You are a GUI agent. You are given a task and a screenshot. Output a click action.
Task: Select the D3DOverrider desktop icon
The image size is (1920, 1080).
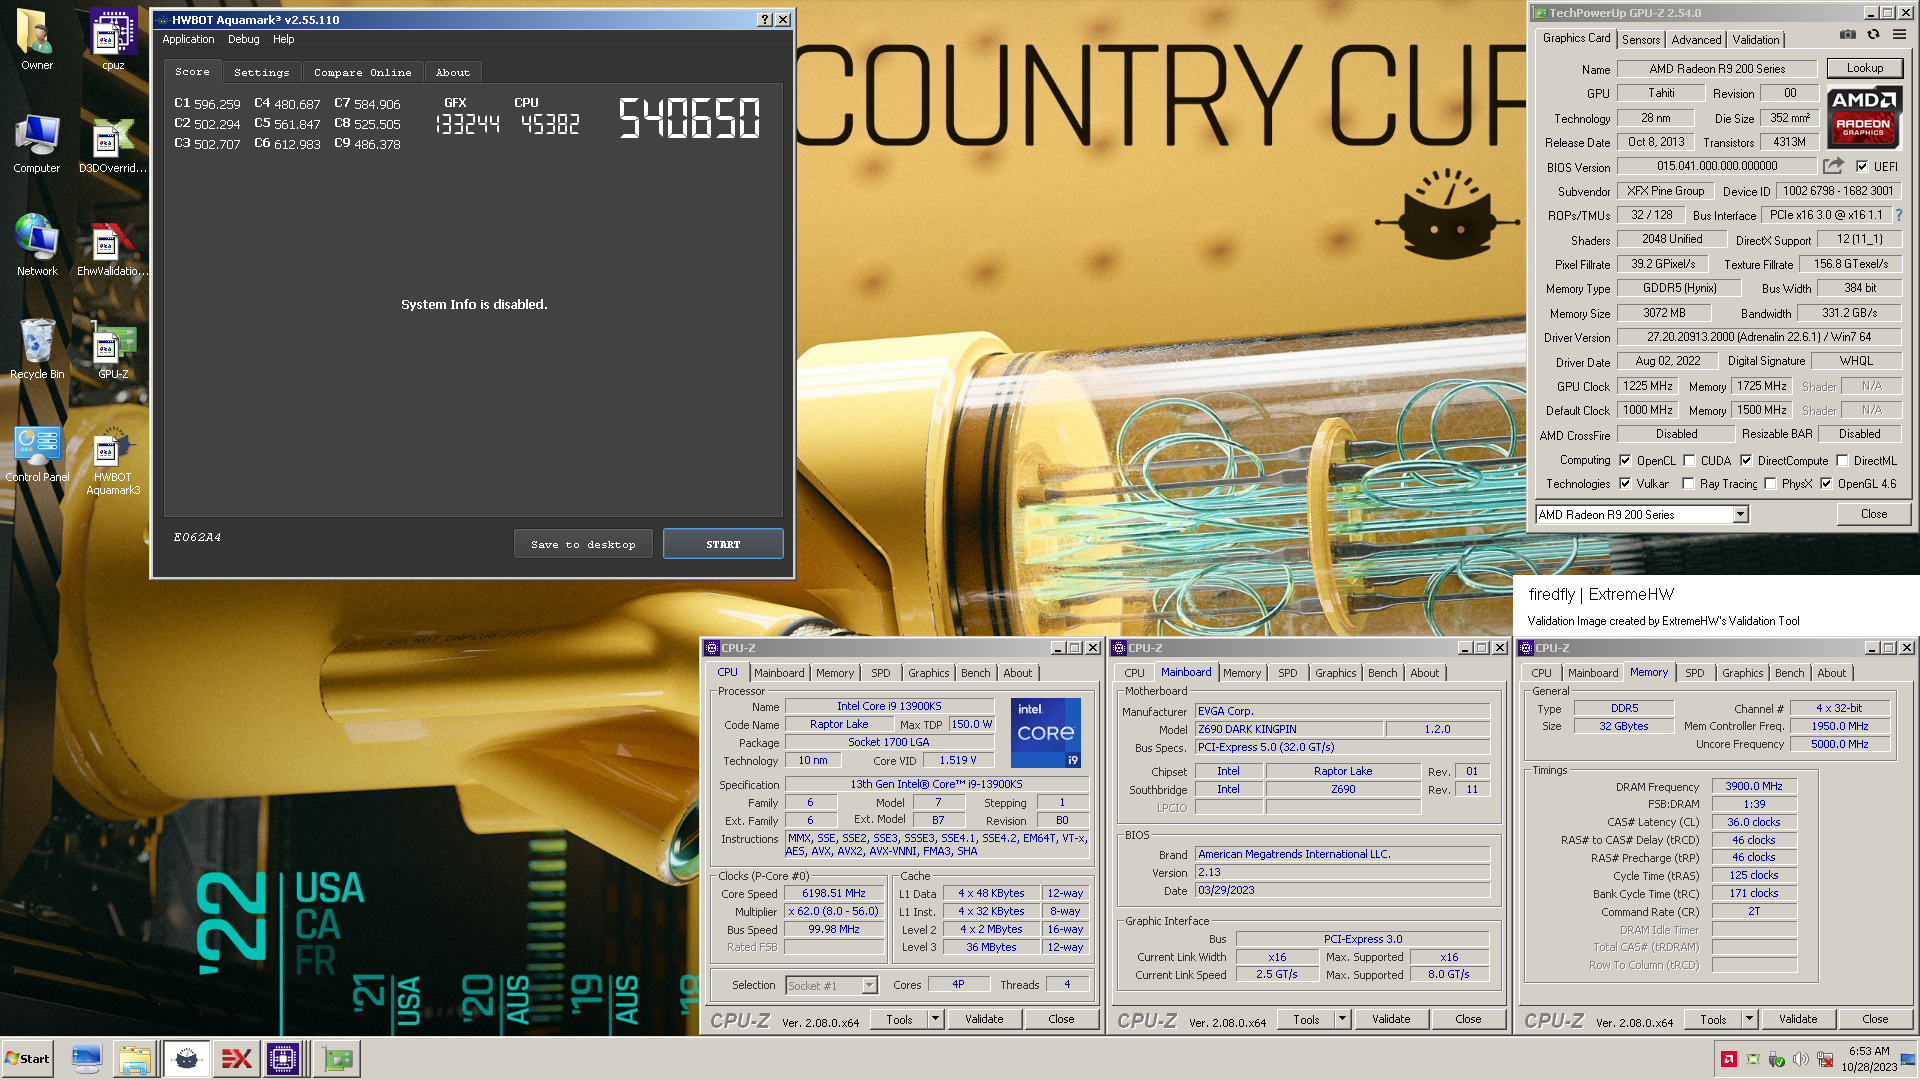point(113,143)
